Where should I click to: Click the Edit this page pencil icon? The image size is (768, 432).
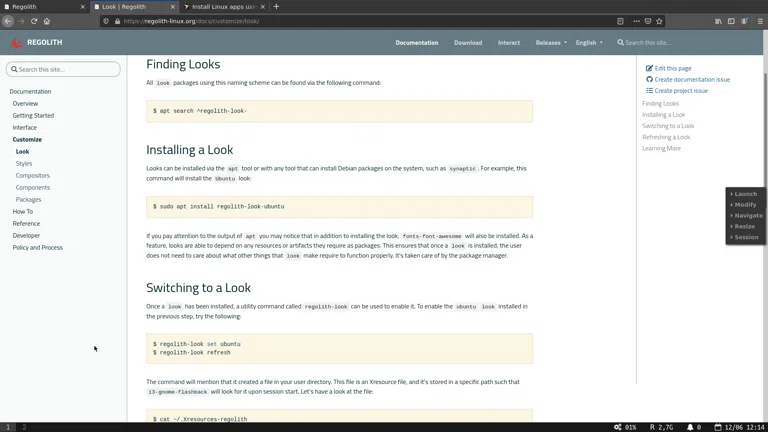pos(649,68)
